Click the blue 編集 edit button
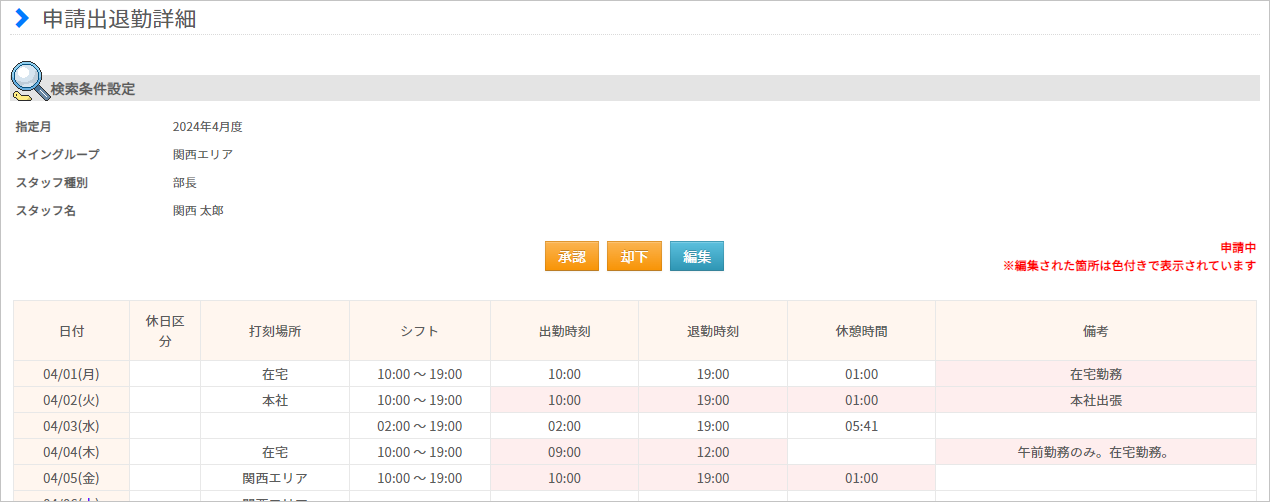The width and height of the screenshot is (1270, 502). (696, 256)
